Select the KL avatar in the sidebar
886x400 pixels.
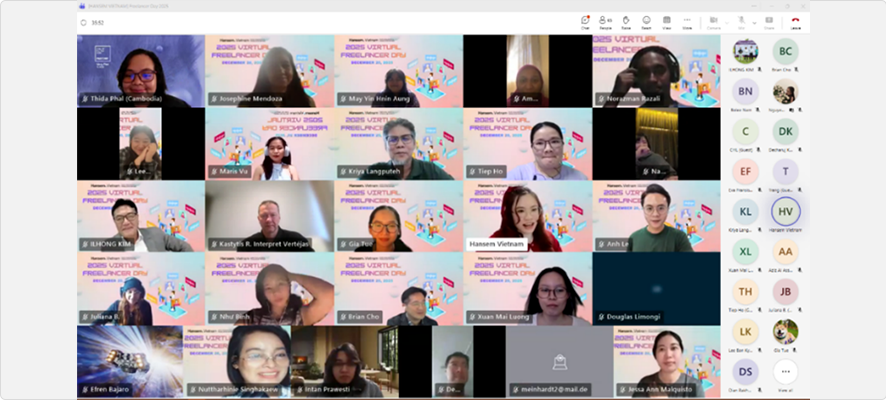(745, 212)
